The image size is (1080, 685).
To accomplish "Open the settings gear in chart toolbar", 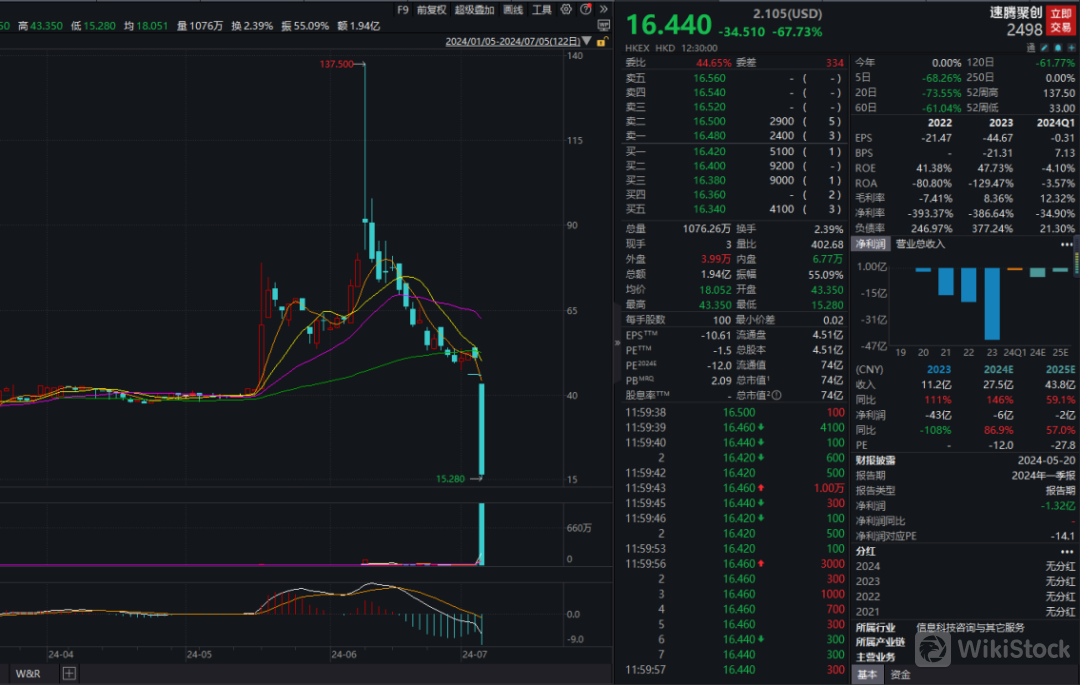I will point(568,9).
